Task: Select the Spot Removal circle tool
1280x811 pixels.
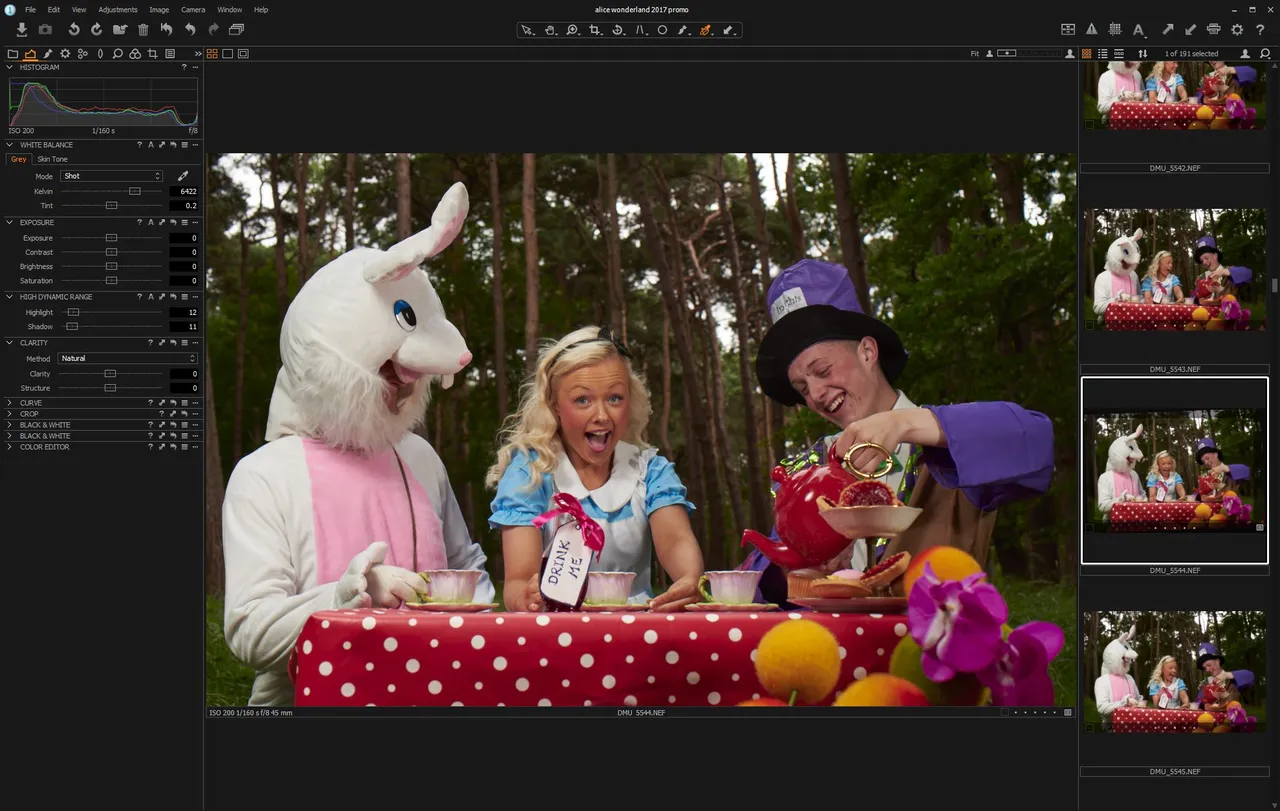Action: click(662, 30)
